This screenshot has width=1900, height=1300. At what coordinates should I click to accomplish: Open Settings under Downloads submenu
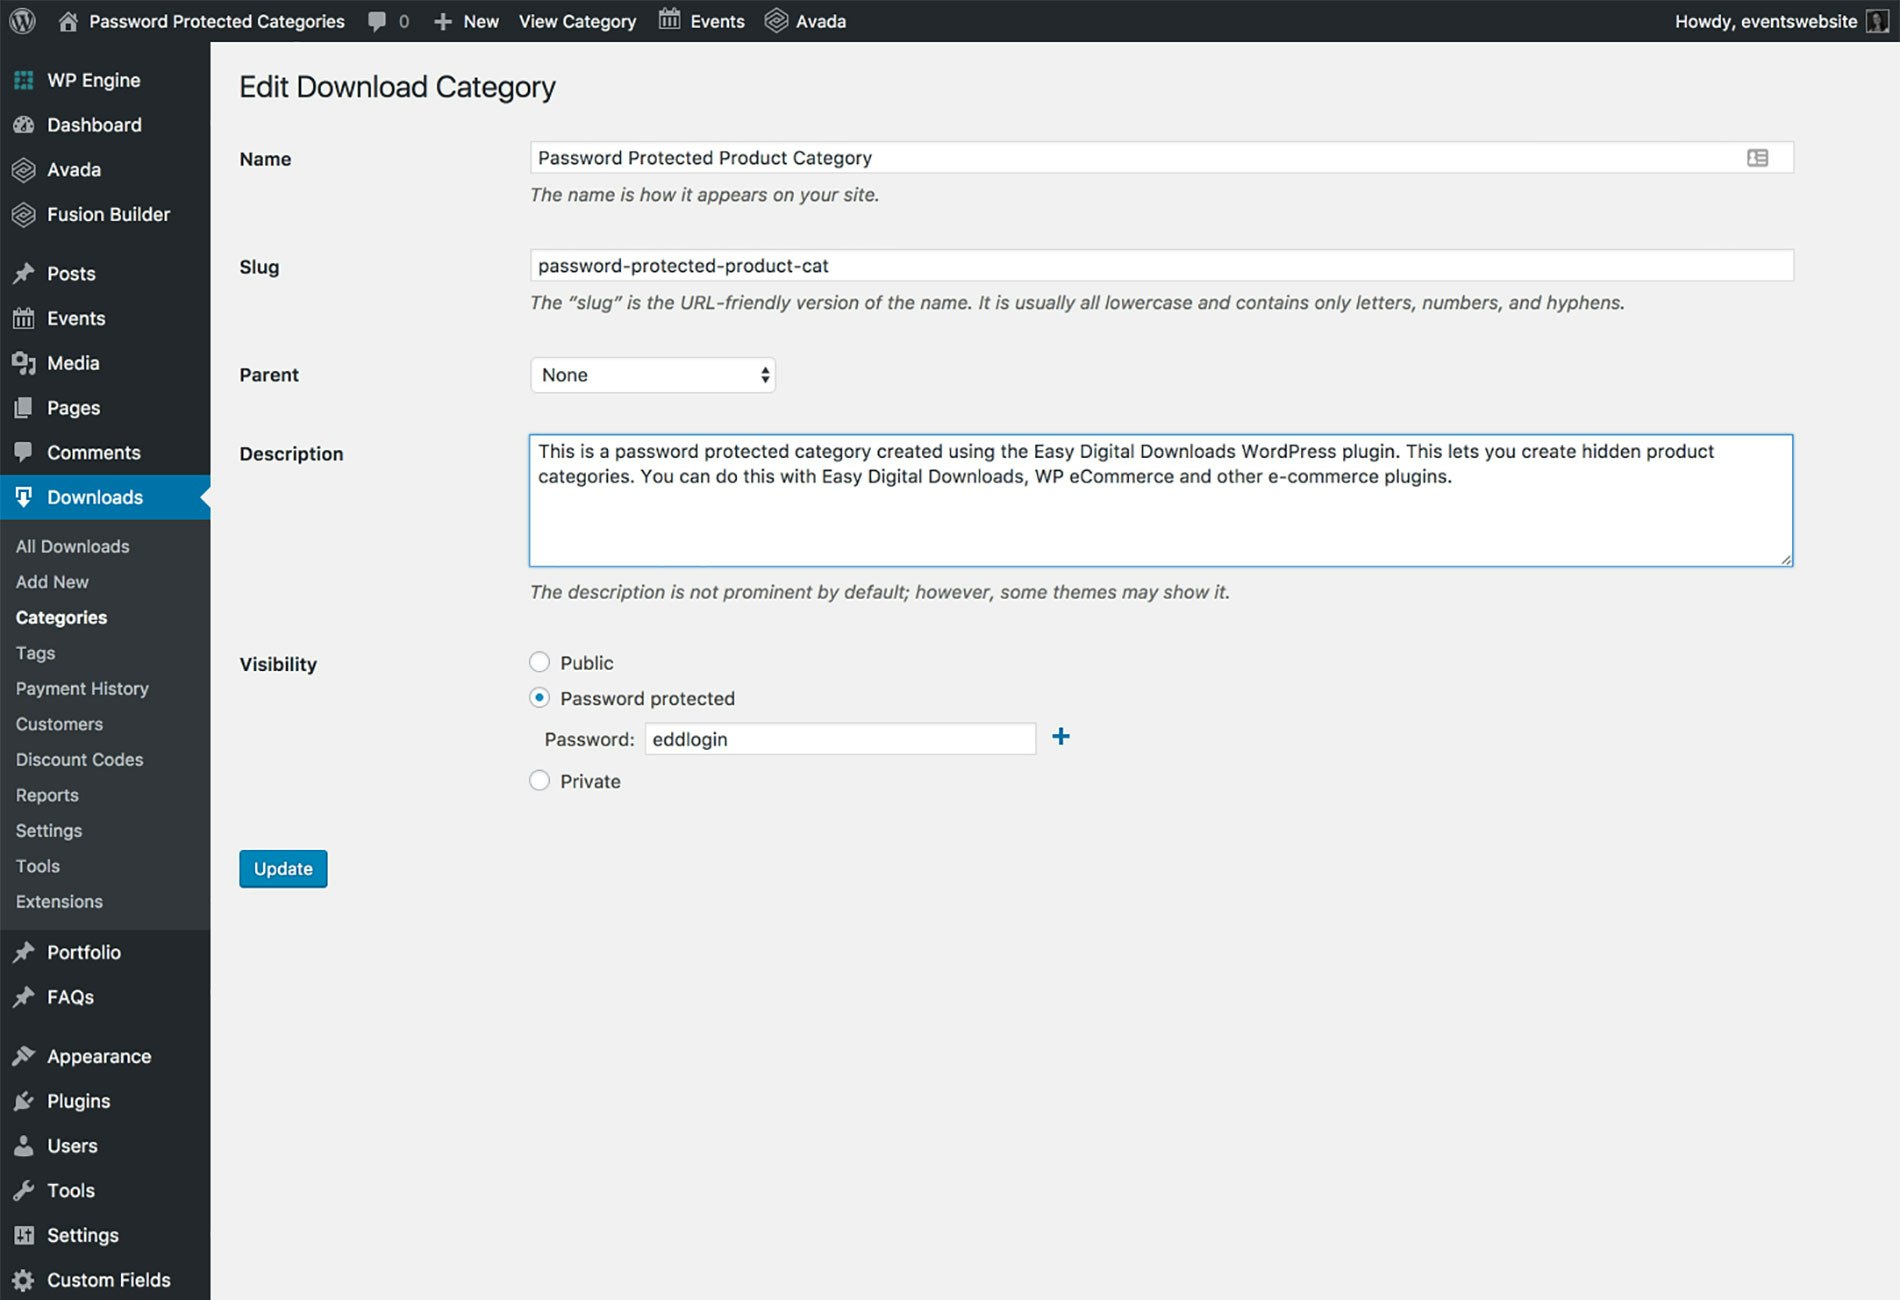pyautogui.click(x=49, y=831)
